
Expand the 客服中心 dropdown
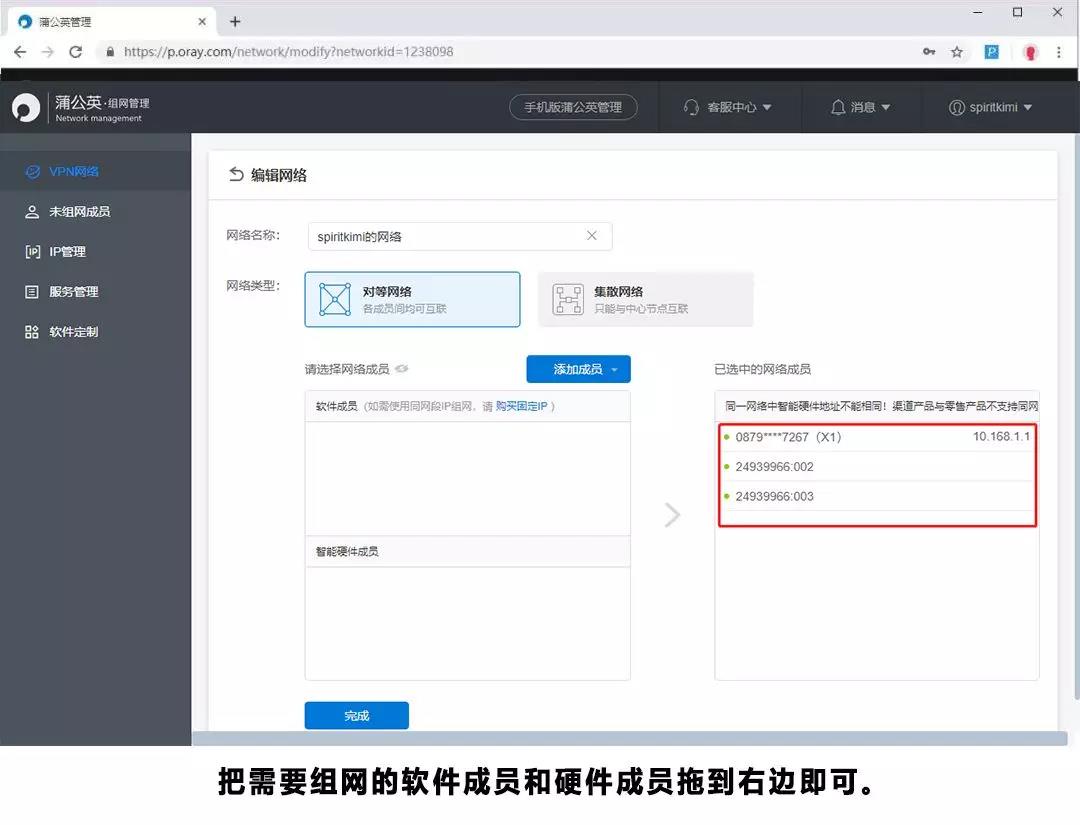[x=727, y=107]
